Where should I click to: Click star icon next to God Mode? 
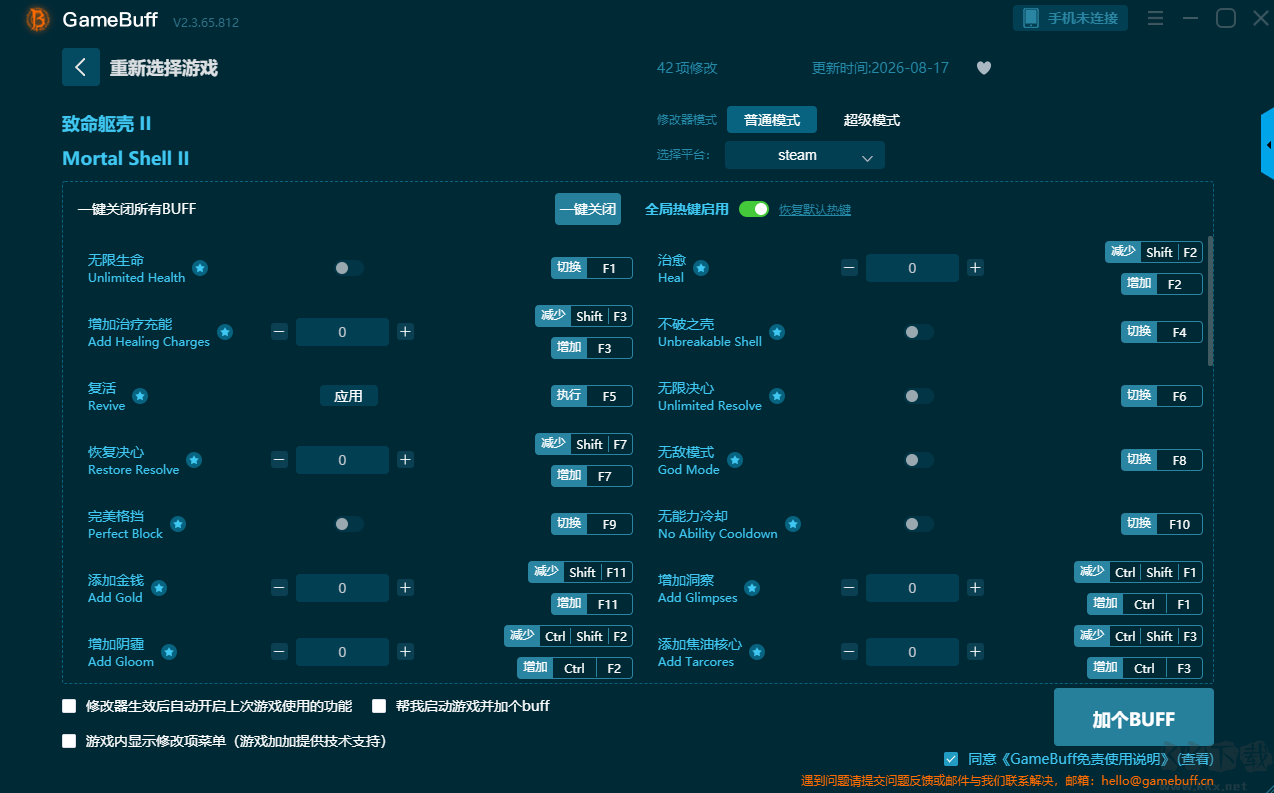point(735,460)
